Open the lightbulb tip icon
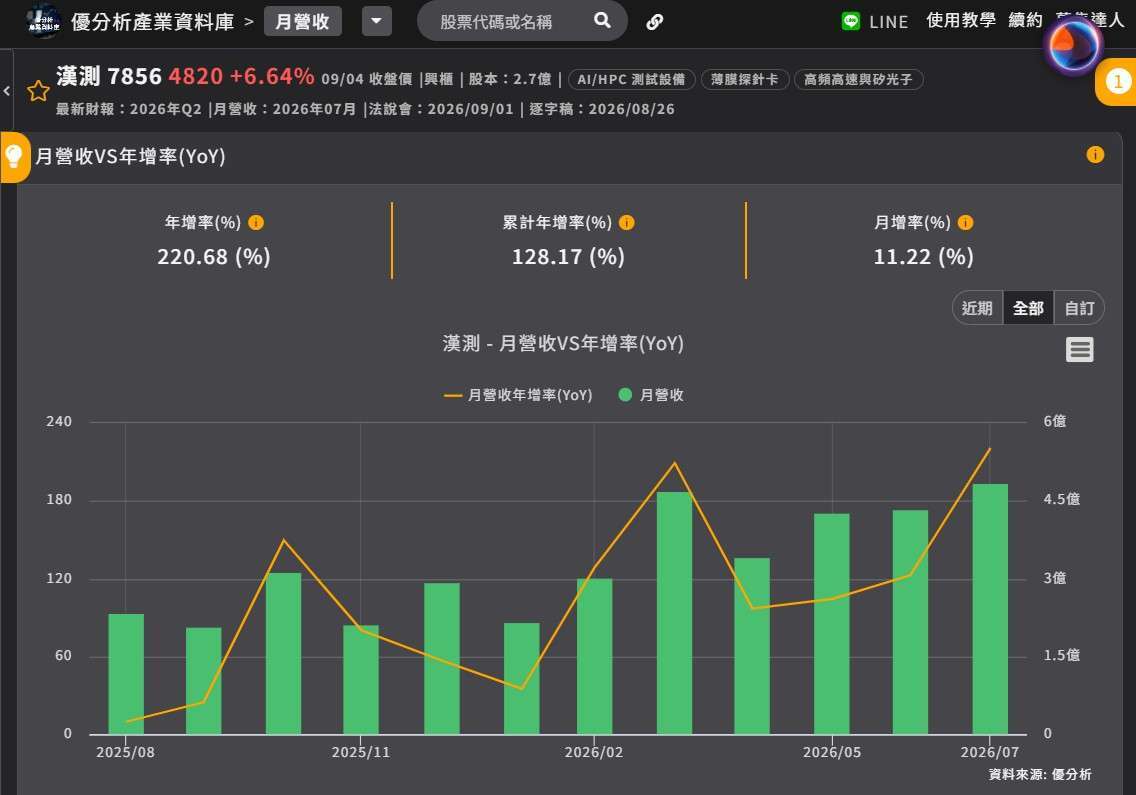Screen dimensions: 1136x795 [14, 157]
